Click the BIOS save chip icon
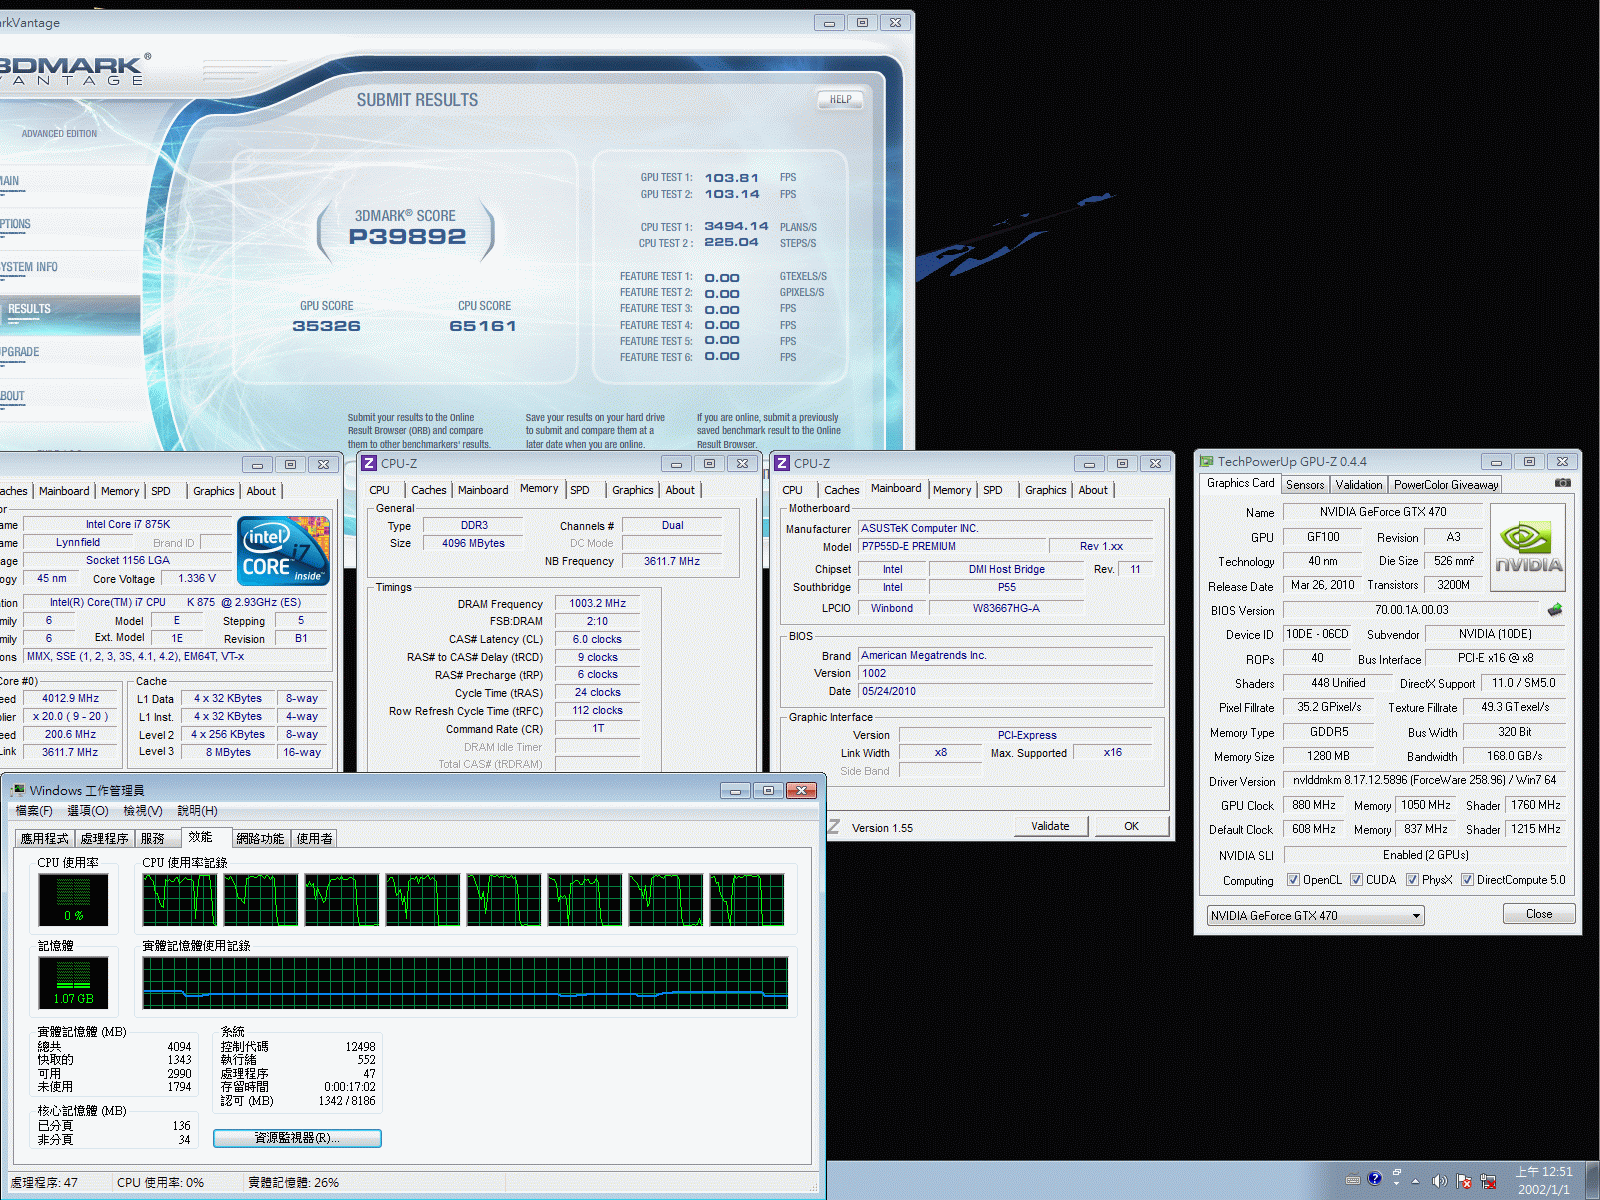Viewport: 1600px width, 1200px height. (1554, 610)
